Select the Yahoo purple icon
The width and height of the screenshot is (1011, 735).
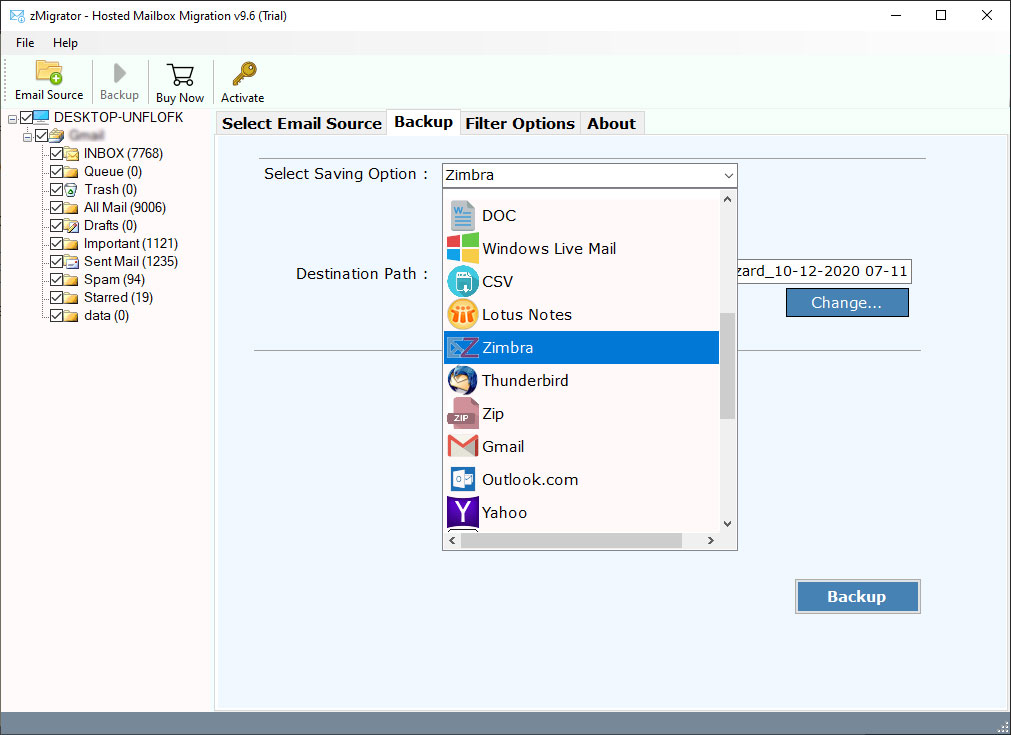click(x=462, y=512)
